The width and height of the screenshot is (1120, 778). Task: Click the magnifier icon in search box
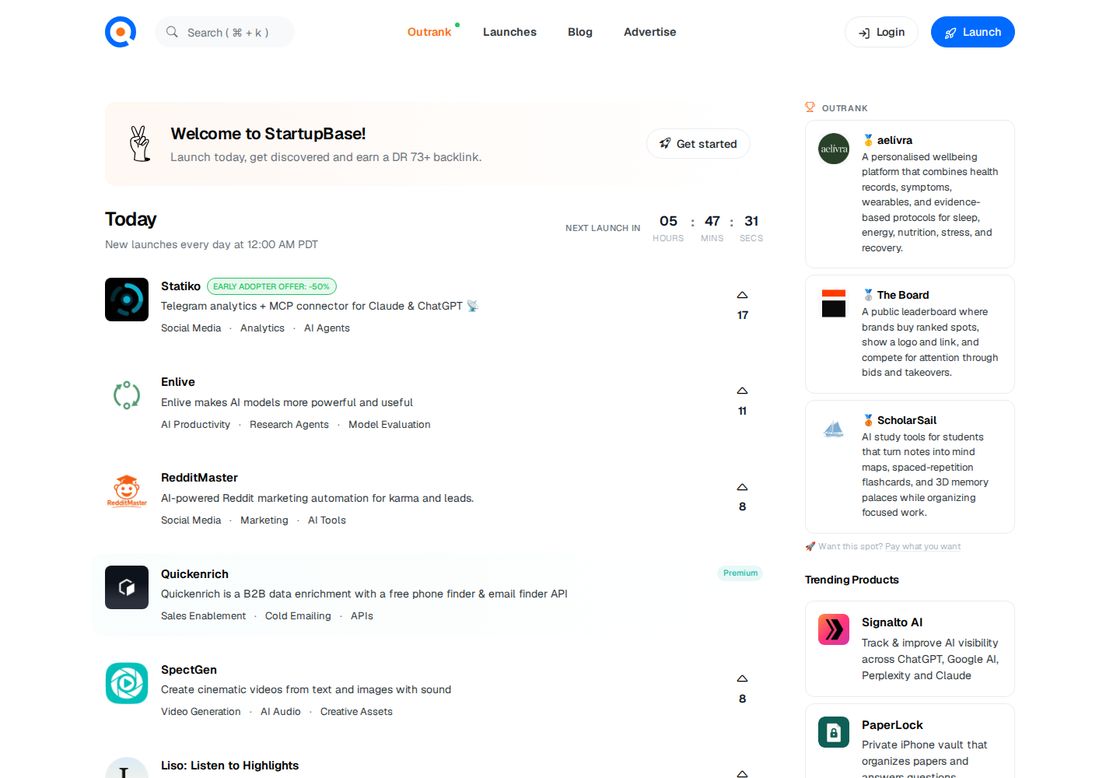[172, 32]
